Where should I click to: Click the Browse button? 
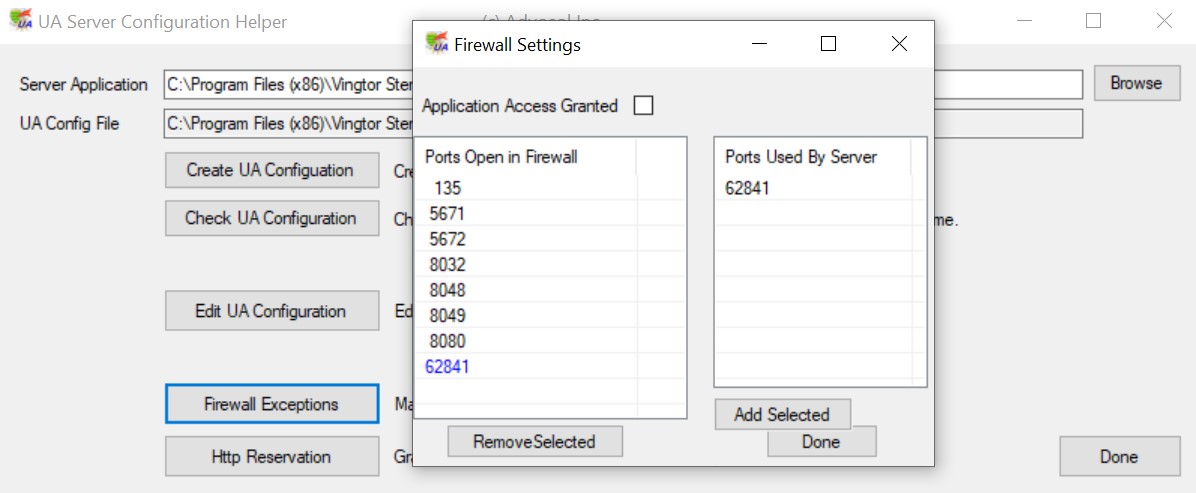click(1136, 84)
